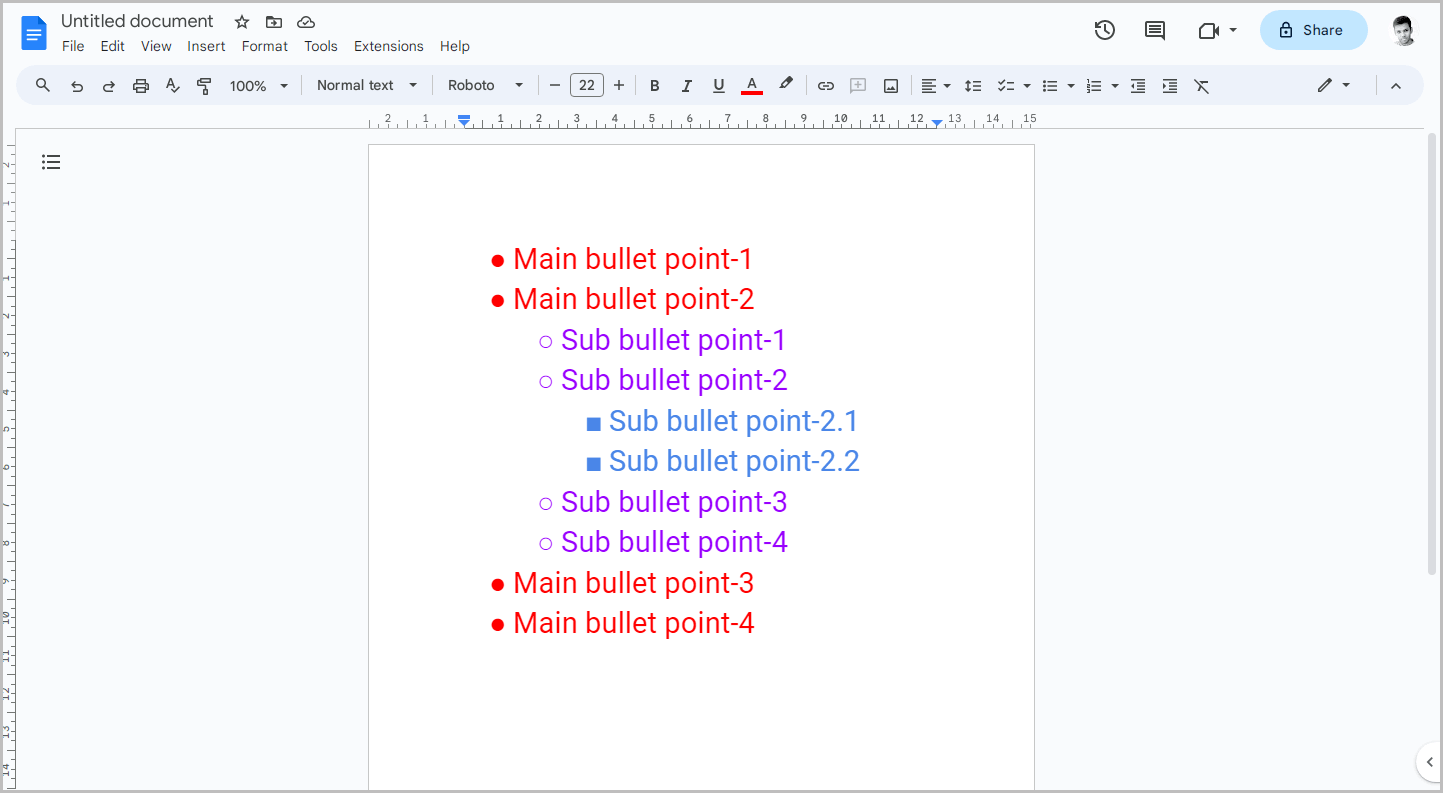1443x793 pixels.
Task: Open the version history clock icon
Action: pyautogui.click(x=1105, y=30)
